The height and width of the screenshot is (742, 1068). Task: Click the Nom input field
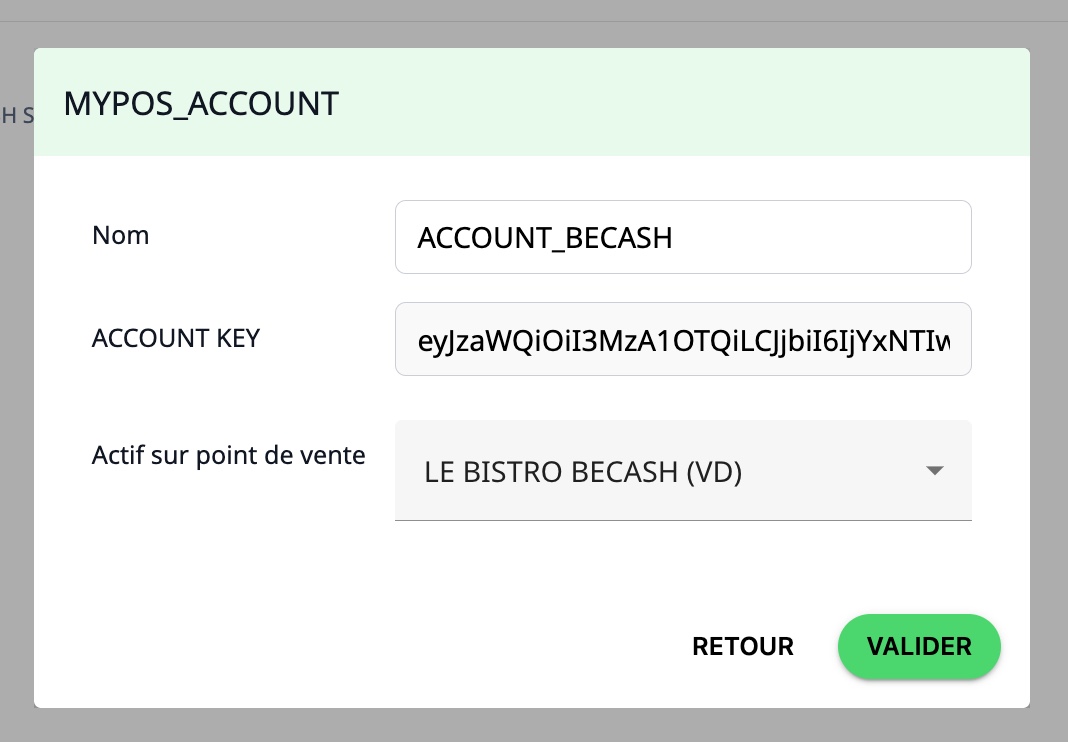(683, 237)
